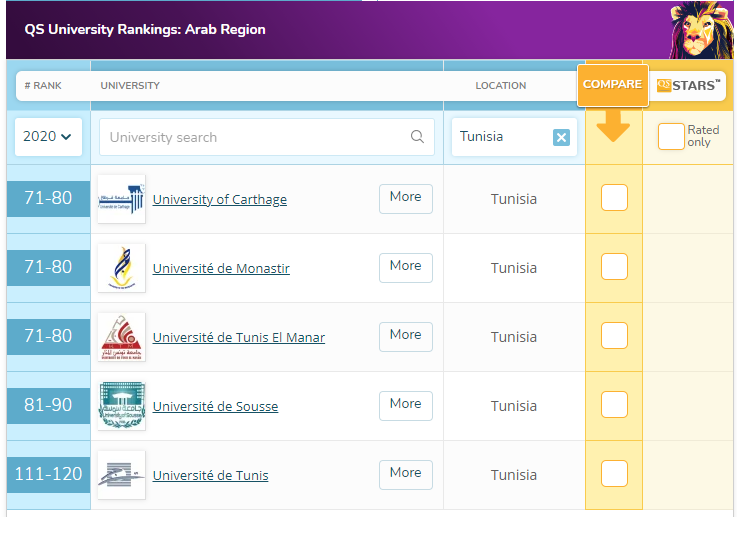
Task: Click the Université de Tunis El Manar logo
Action: point(122,337)
